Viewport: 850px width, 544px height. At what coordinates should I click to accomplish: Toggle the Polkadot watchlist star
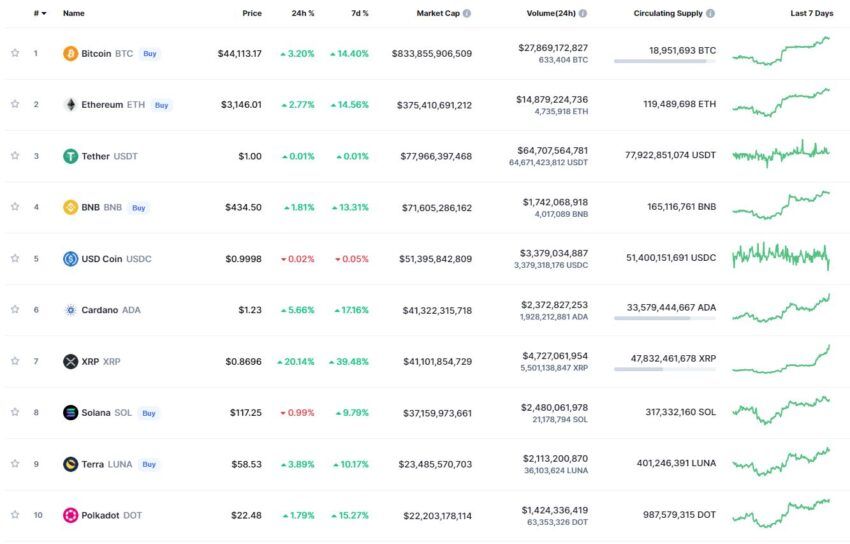tap(15, 514)
